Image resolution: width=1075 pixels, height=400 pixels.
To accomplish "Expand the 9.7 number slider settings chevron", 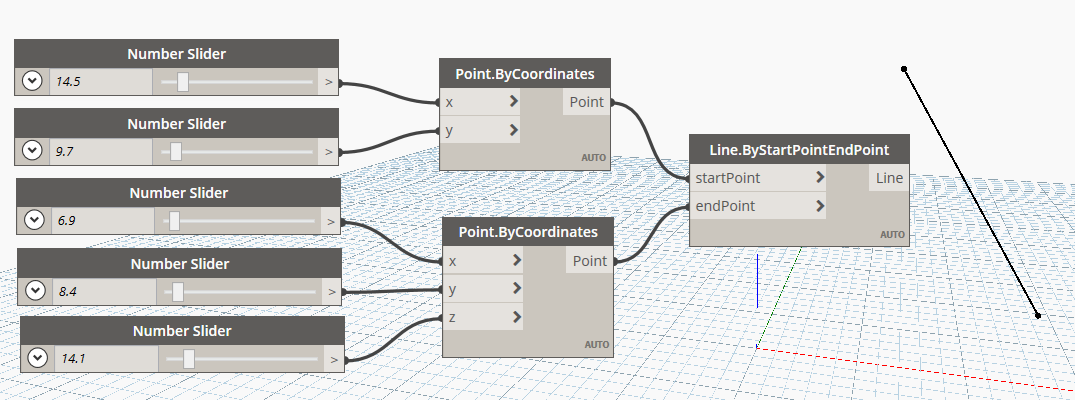I will 32,151.
